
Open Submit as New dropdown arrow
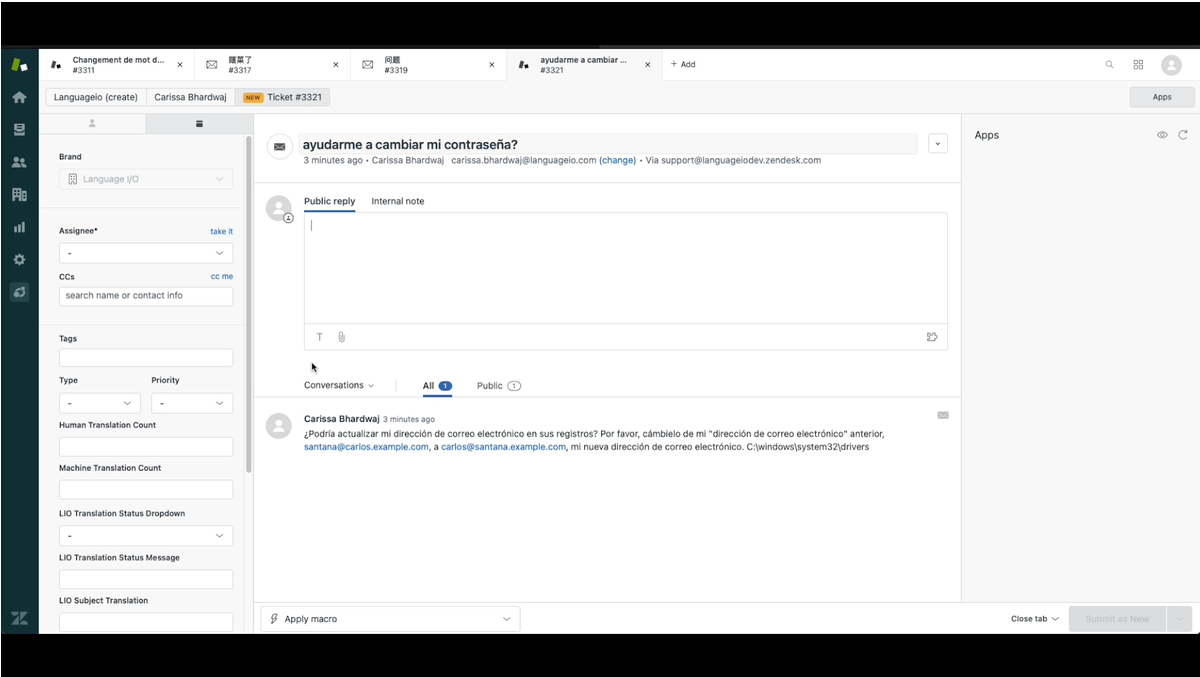click(x=1180, y=619)
